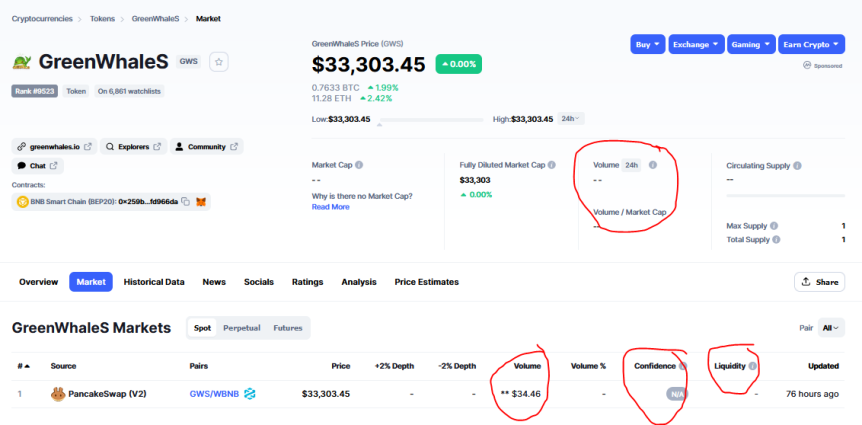Click the Total Supply info icon
The height and width of the screenshot is (425, 862).
pyautogui.click(x=776, y=240)
